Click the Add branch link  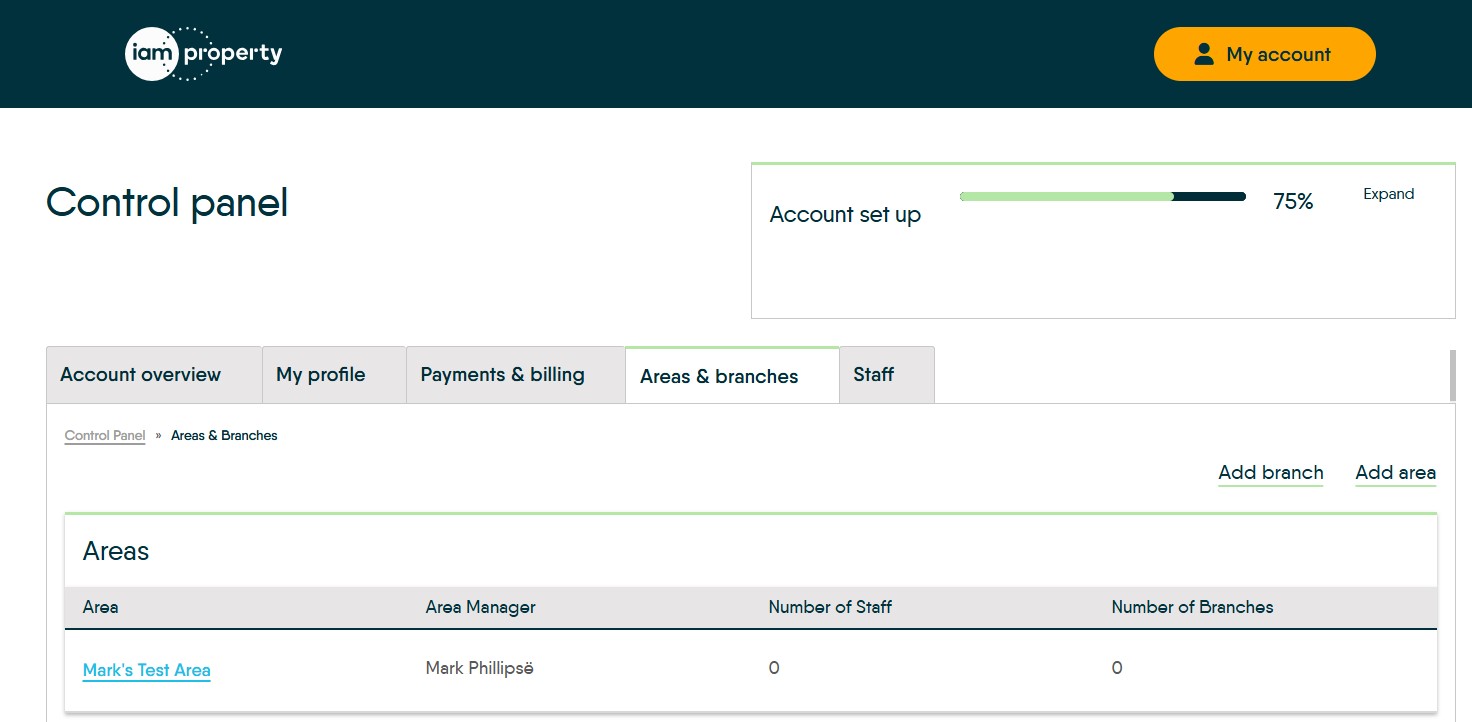point(1270,473)
